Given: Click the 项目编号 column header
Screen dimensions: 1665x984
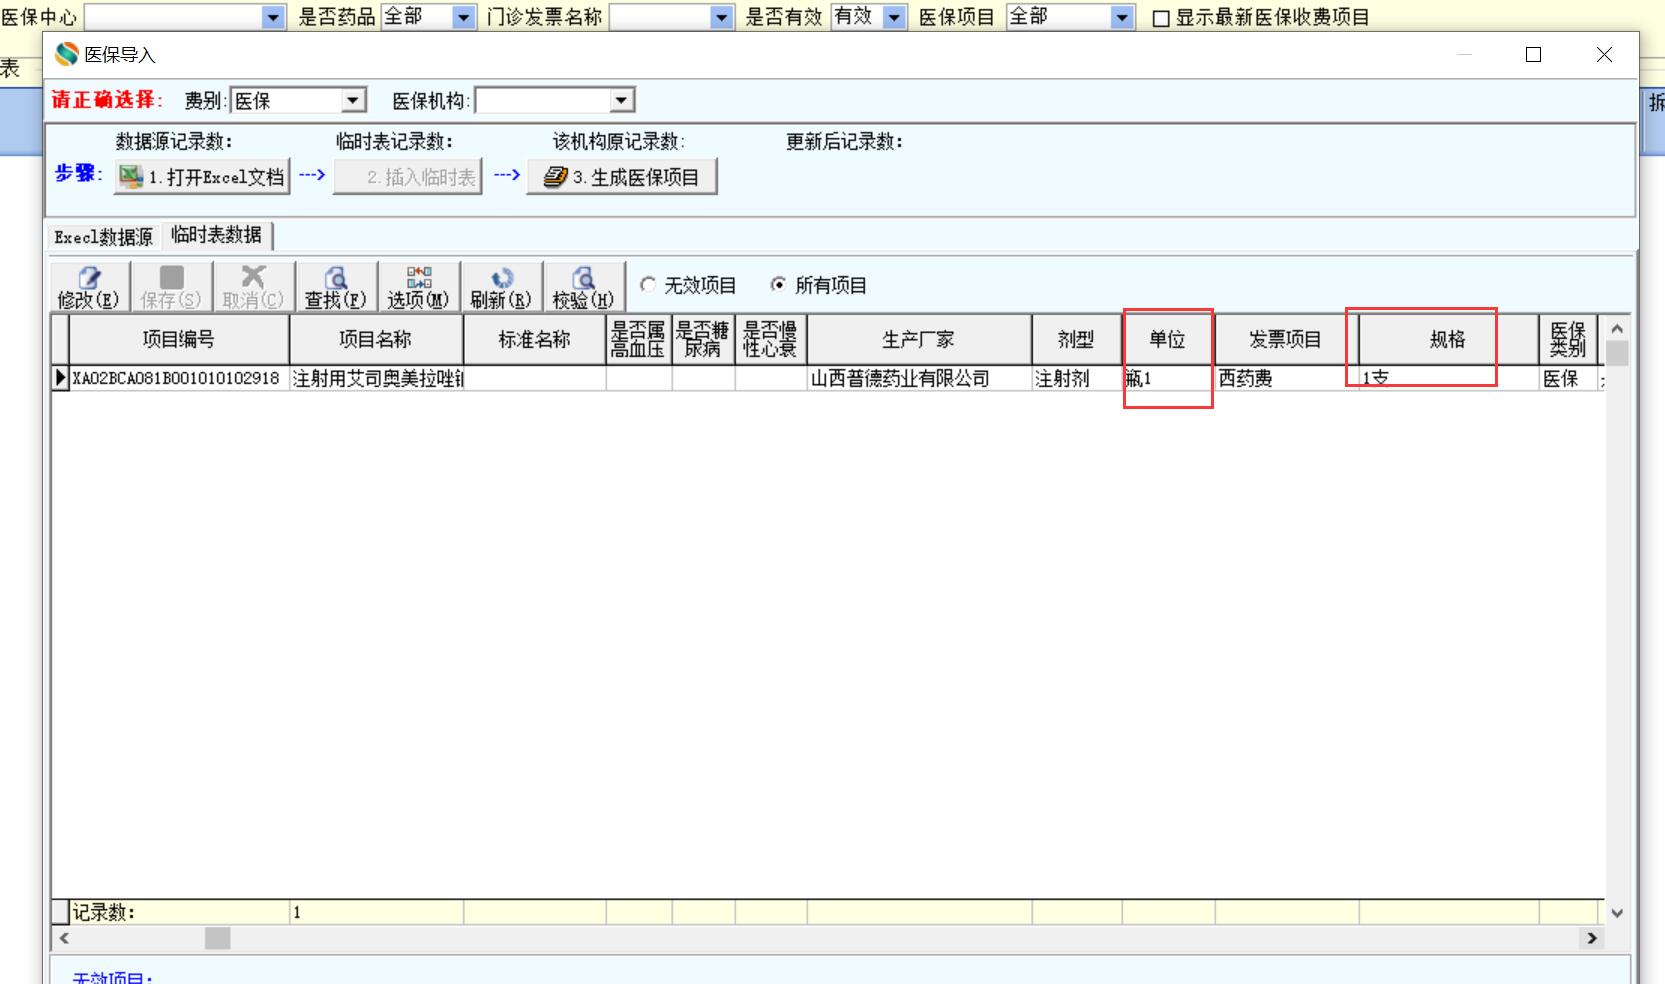Looking at the screenshot, I should (179, 340).
